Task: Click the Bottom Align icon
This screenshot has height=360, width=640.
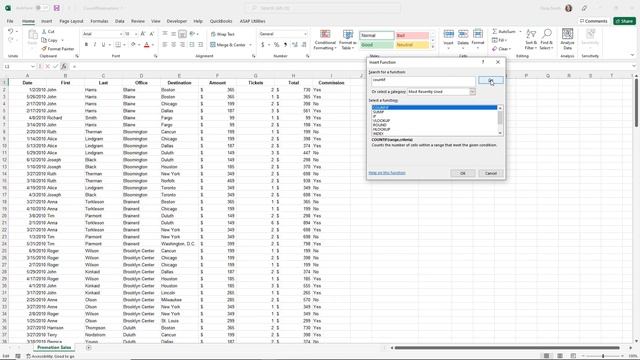Action: point(182,34)
